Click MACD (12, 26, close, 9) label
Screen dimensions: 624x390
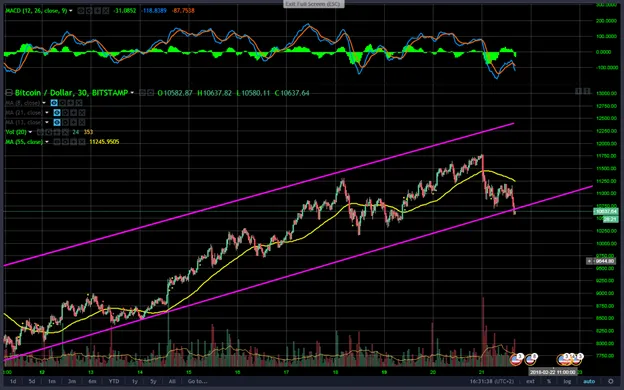coord(36,11)
